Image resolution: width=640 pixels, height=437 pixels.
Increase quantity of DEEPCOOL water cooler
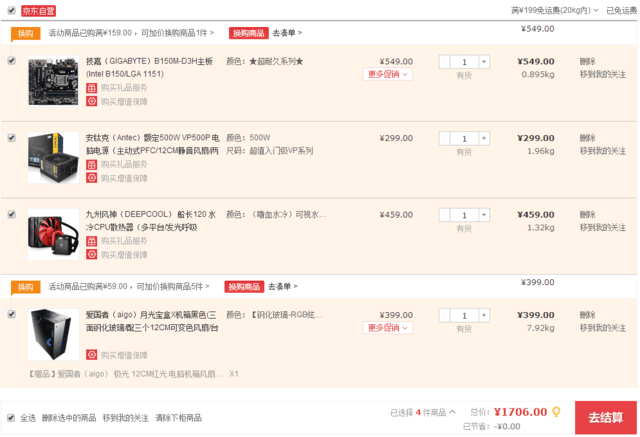(484, 215)
